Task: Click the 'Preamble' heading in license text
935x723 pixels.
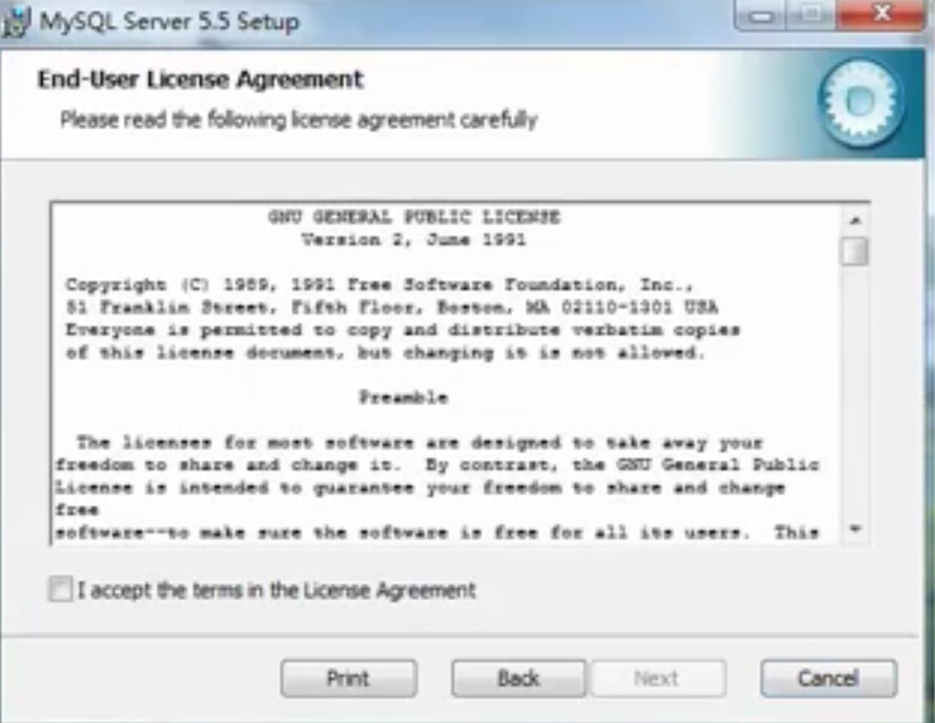Action: click(x=403, y=398)
